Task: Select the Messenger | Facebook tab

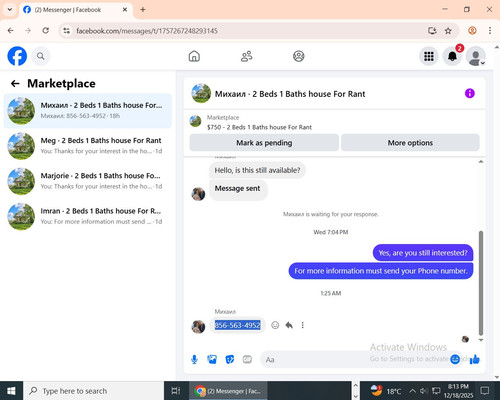Action: [75, 10]
